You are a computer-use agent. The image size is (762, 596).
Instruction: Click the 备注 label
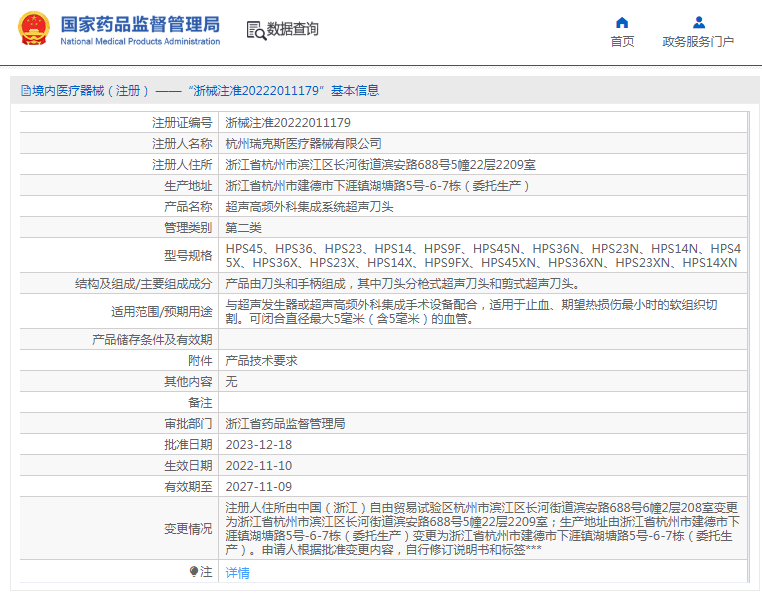[x=200, y=403]
